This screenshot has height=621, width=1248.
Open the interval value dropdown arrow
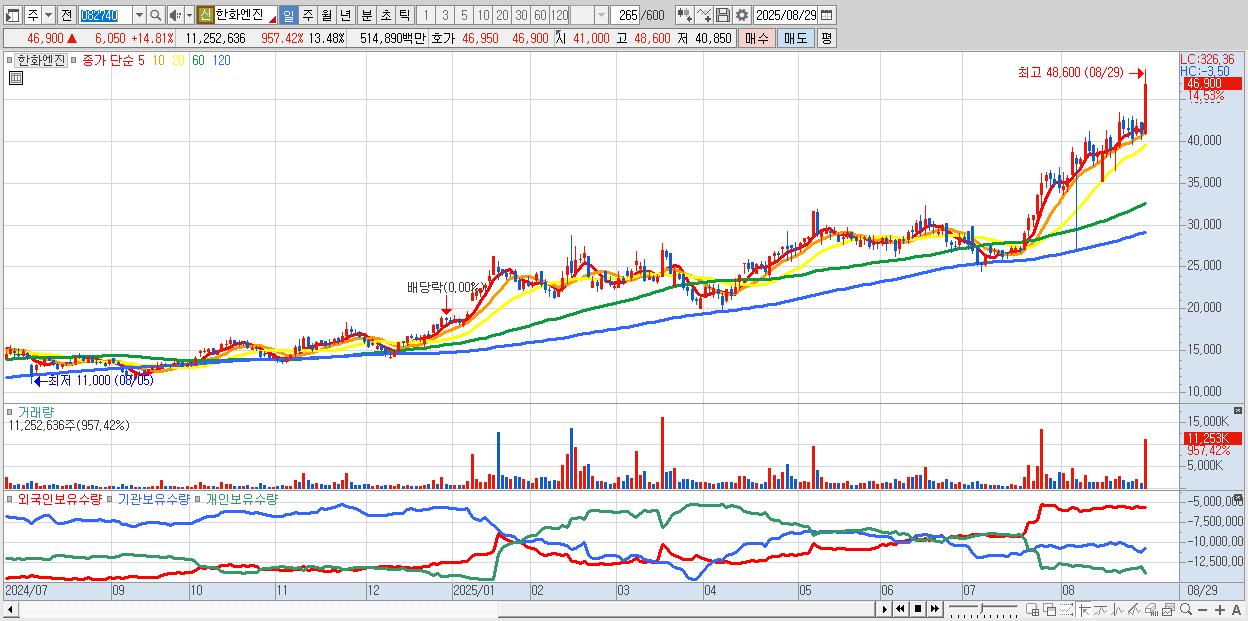click(601, 15)
